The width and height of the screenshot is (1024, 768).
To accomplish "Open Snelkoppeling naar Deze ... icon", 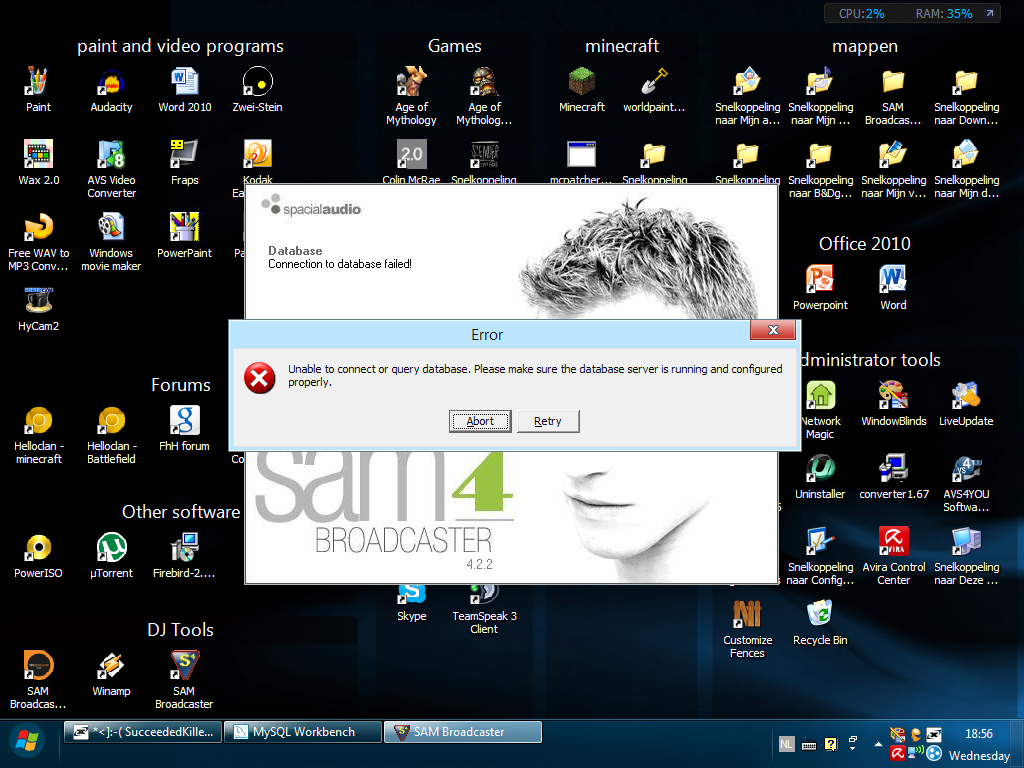I will pyautogui.click(x=967, y=556).
